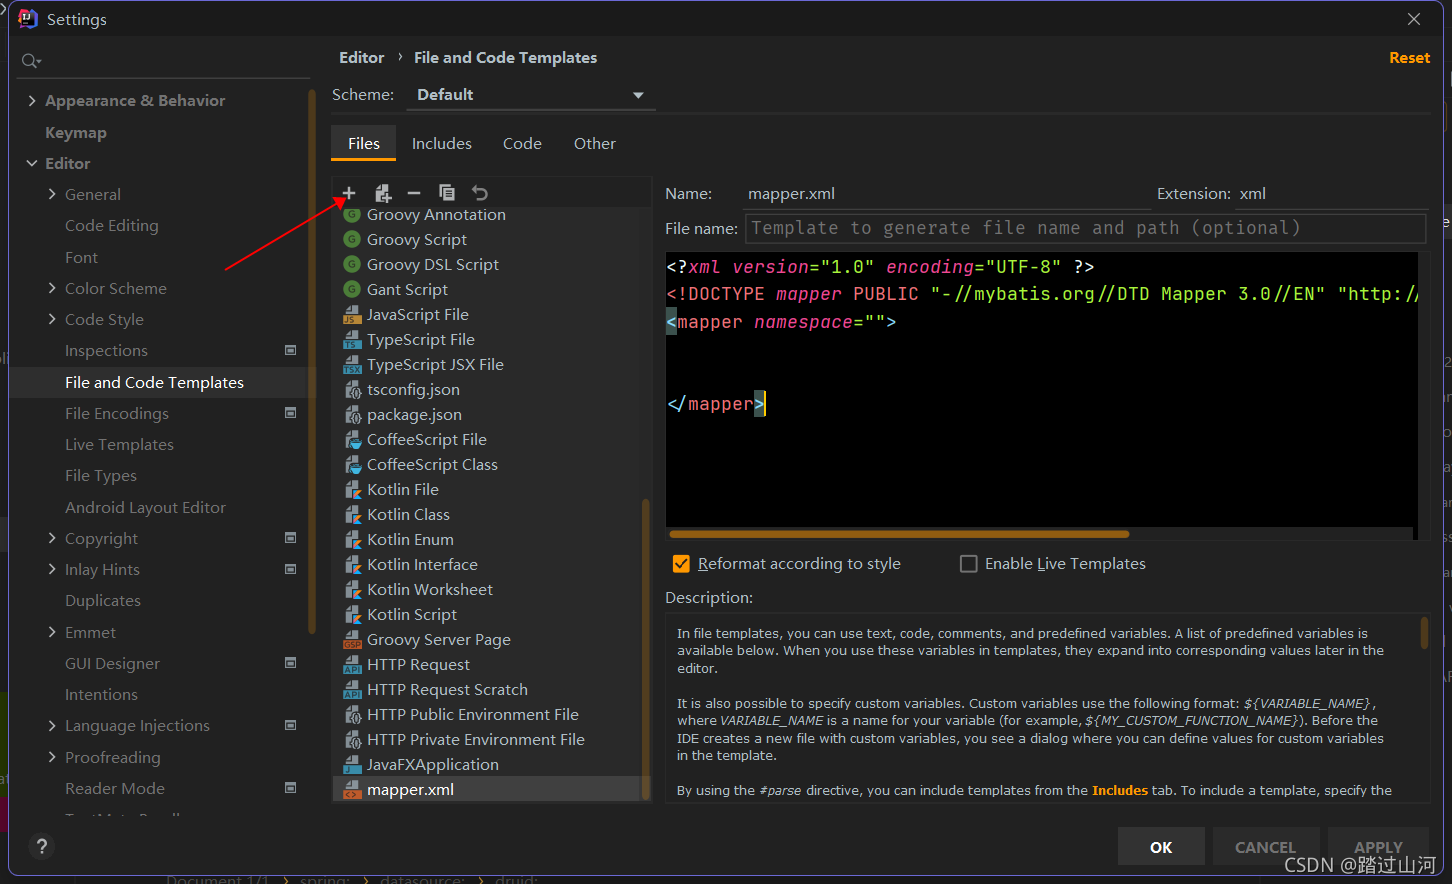The height and width of the screenshot is (884, 1452).
Task: Click the JavaScript File template icon
Action: 352,315
